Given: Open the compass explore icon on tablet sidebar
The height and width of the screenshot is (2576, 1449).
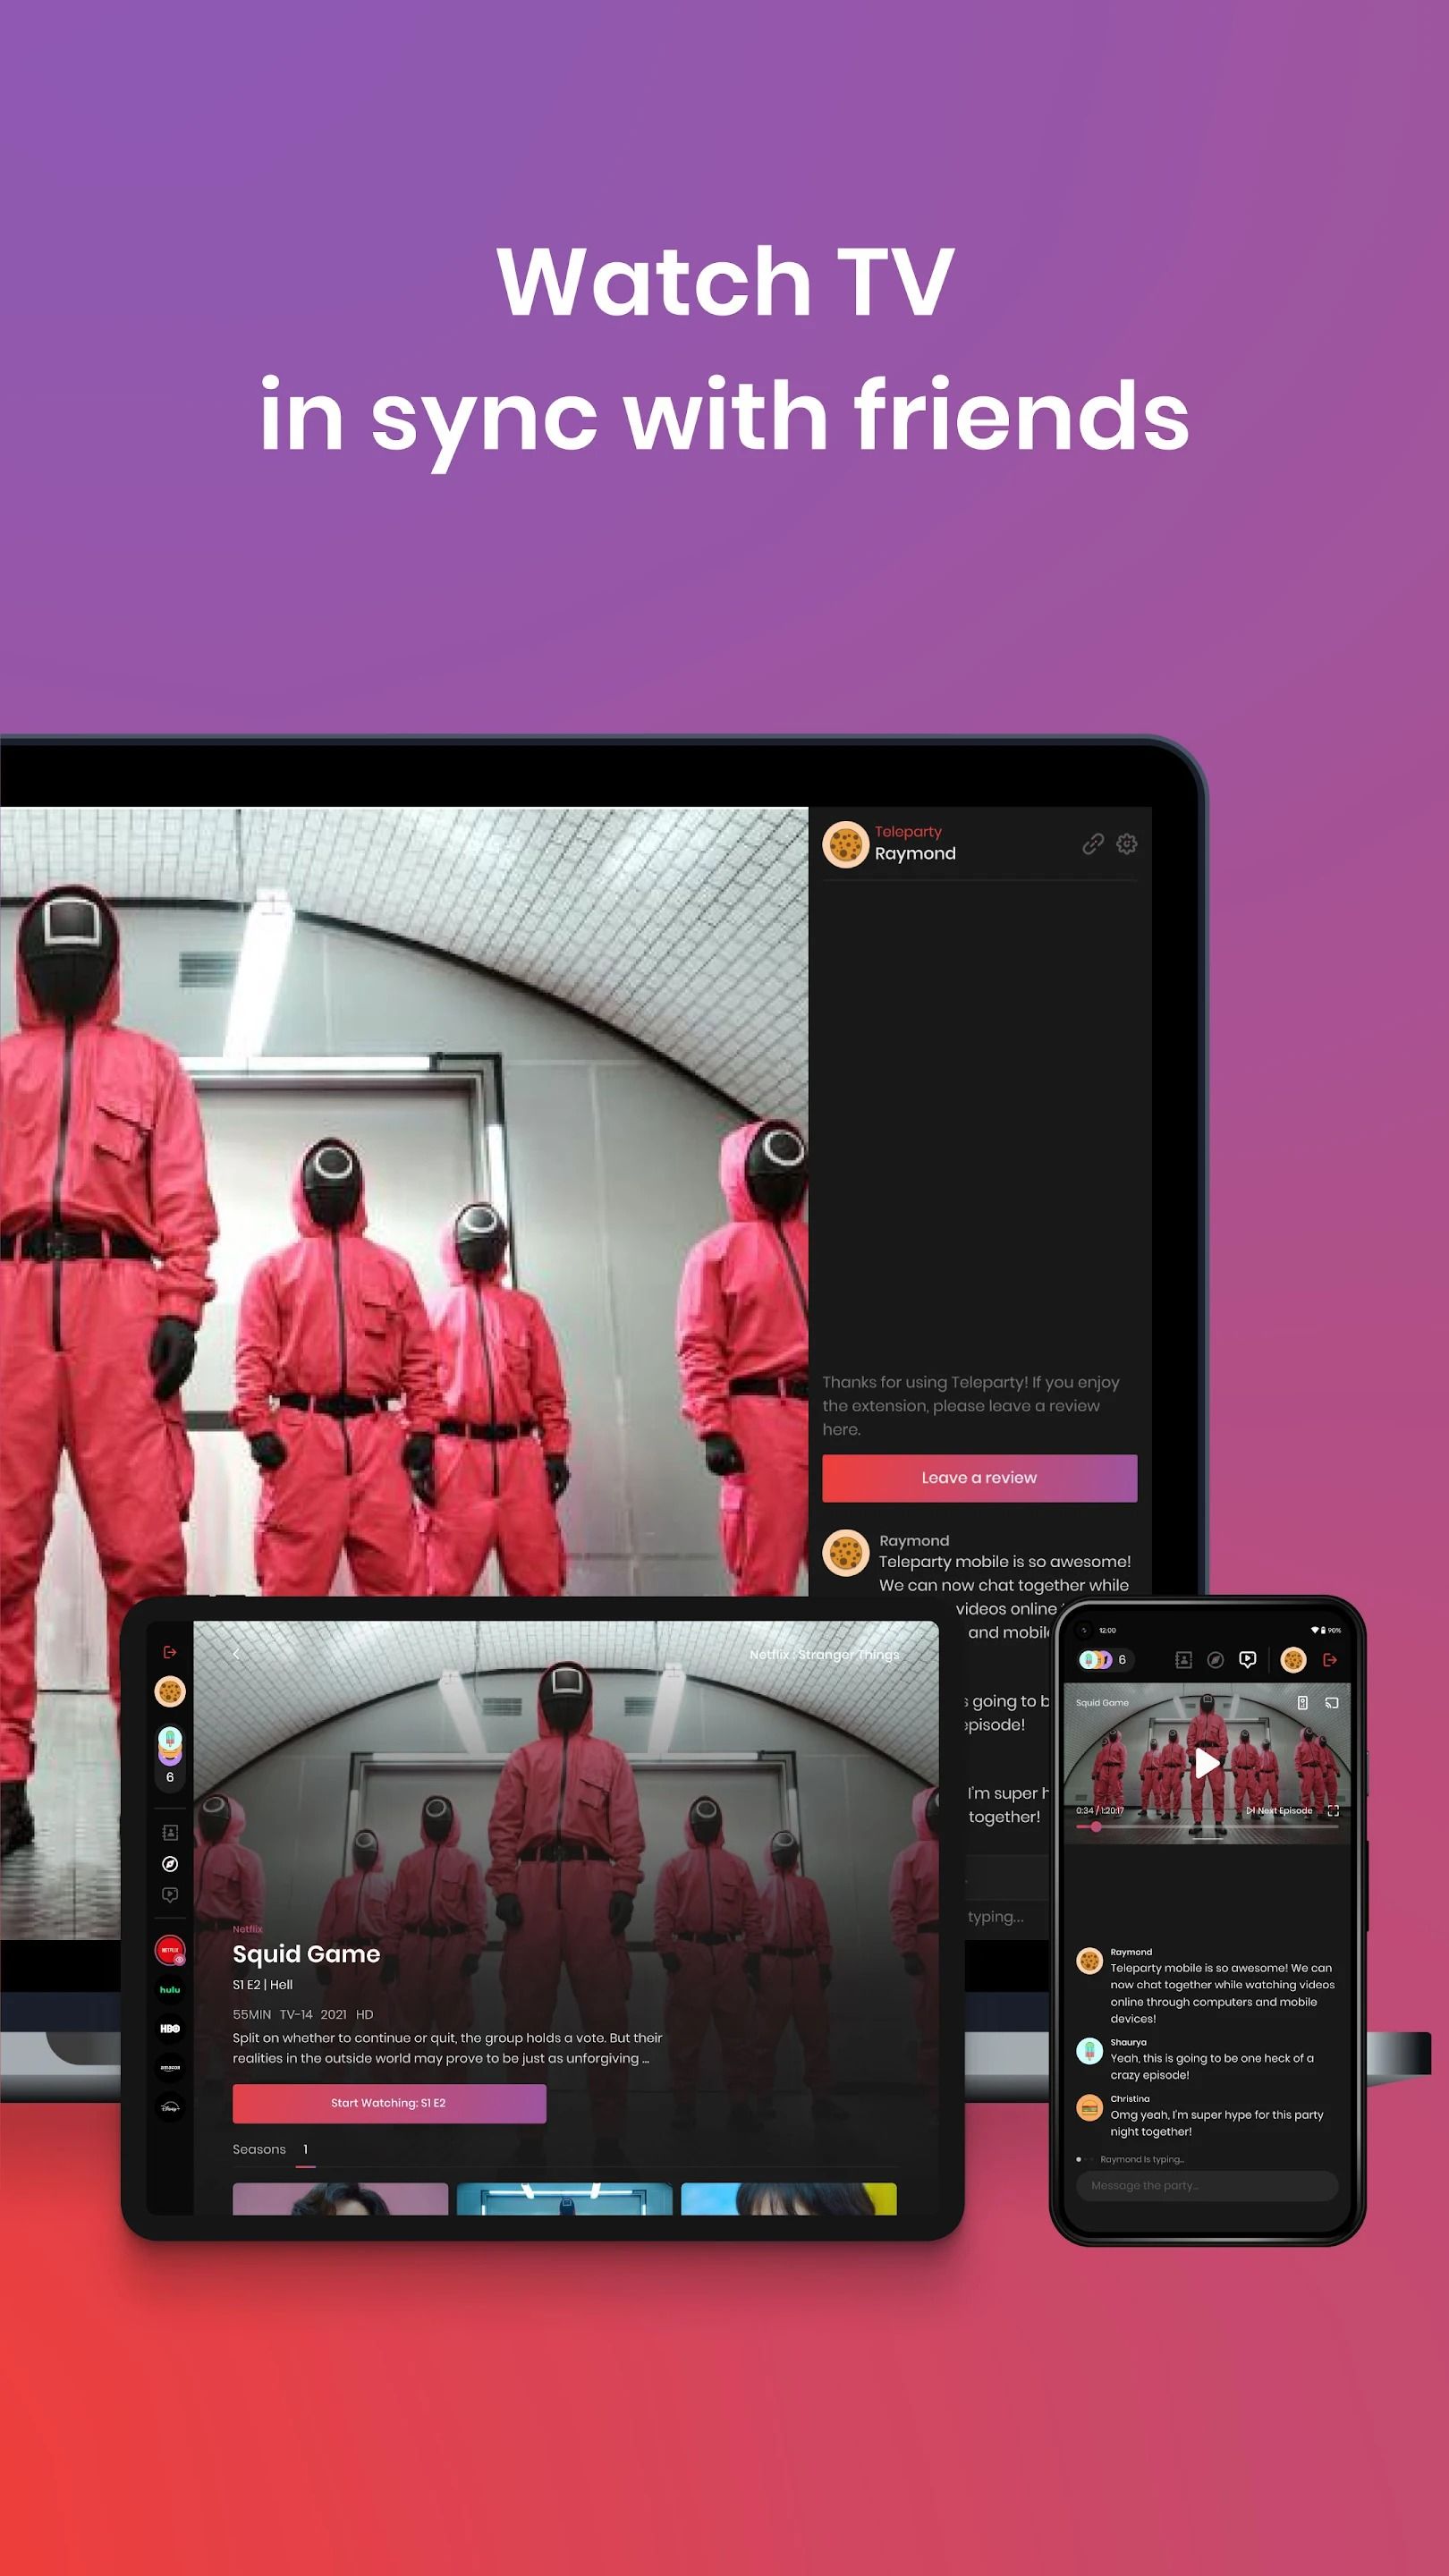Looking at the screenshot, I should [x=170, y=1863].
